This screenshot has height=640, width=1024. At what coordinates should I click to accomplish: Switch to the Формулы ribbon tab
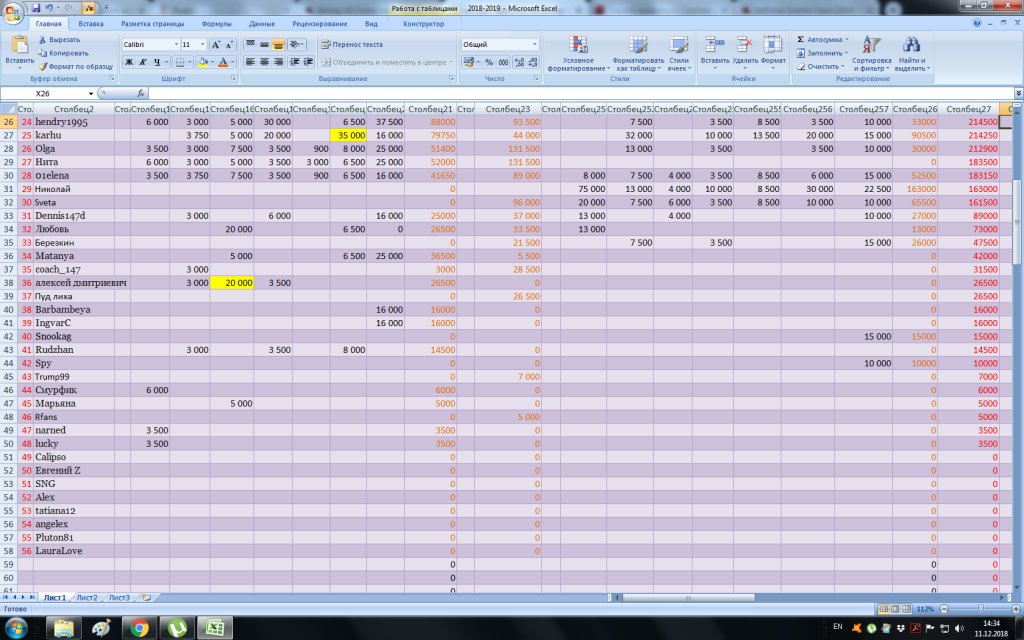pos(216,22)
